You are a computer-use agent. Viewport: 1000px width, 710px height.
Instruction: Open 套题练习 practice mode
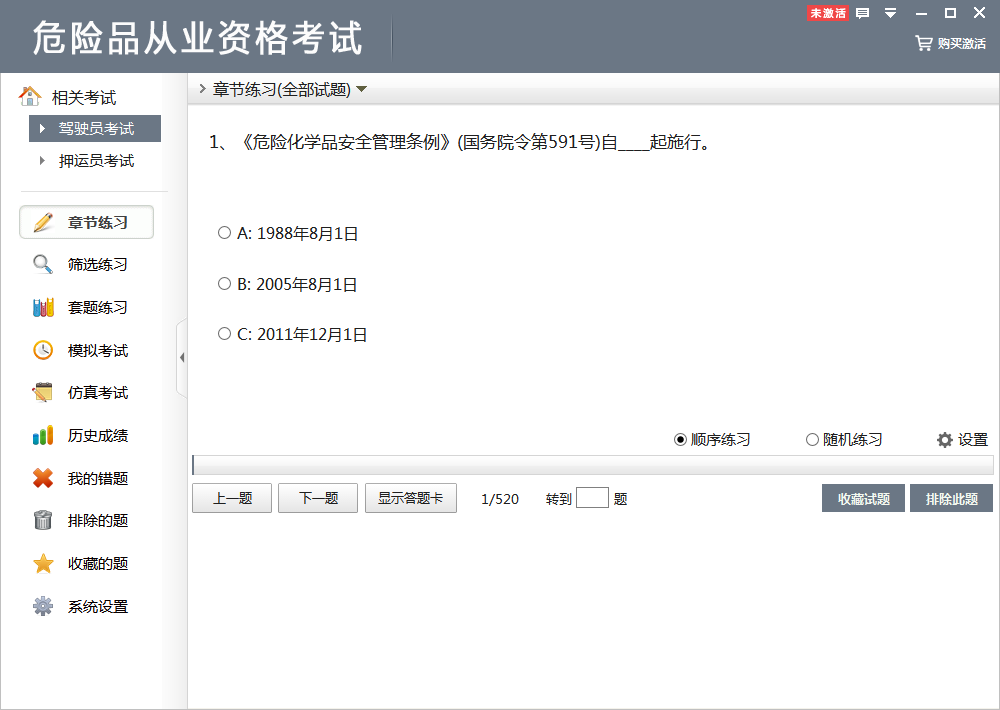[85, 307]
